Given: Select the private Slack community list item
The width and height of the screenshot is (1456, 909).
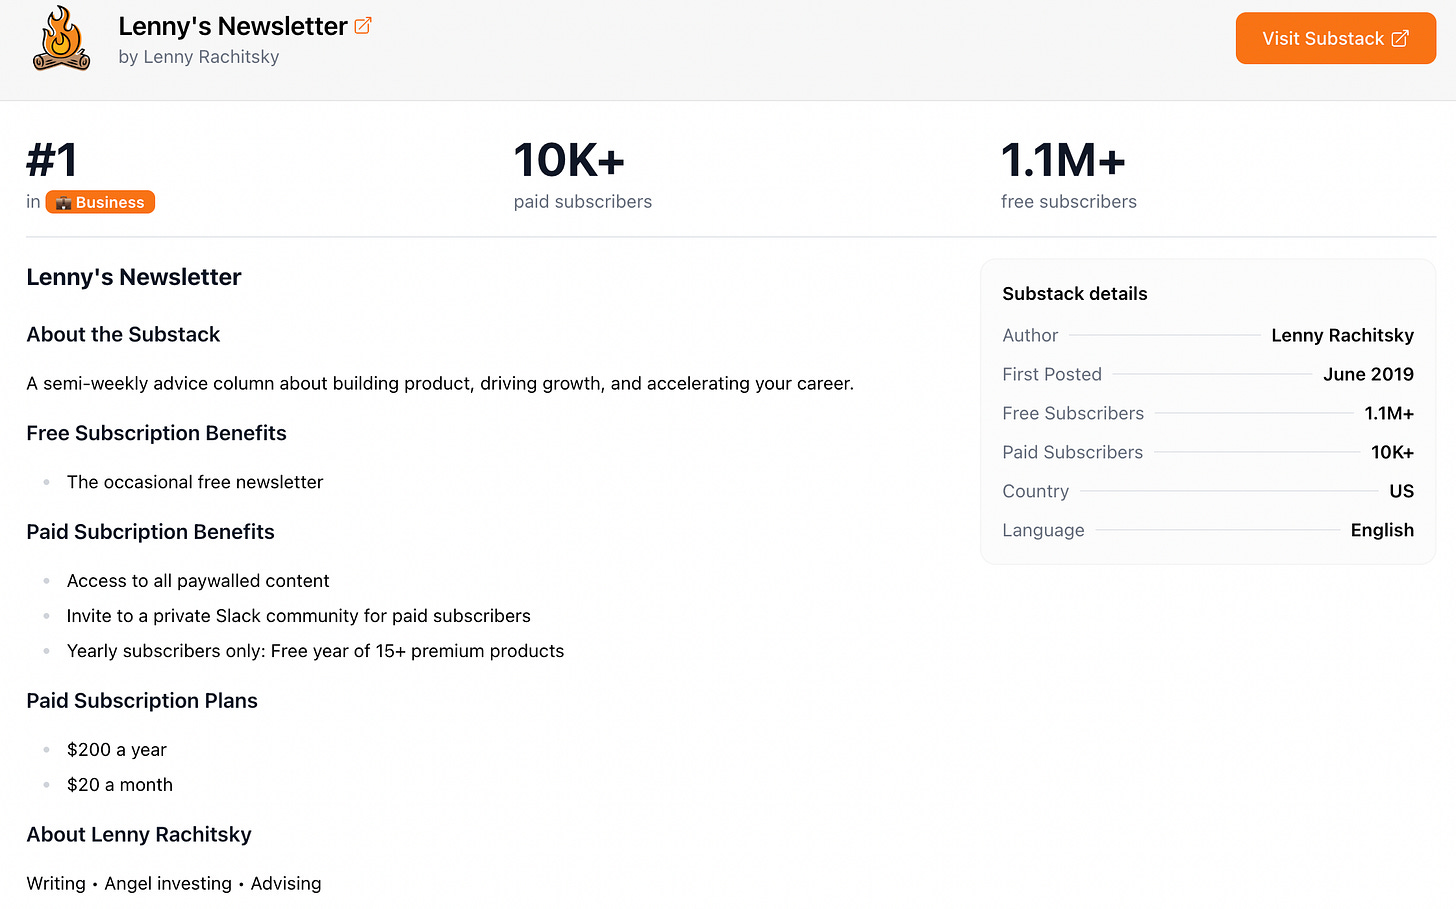Looking at the screenshot, I should (299, 616).
